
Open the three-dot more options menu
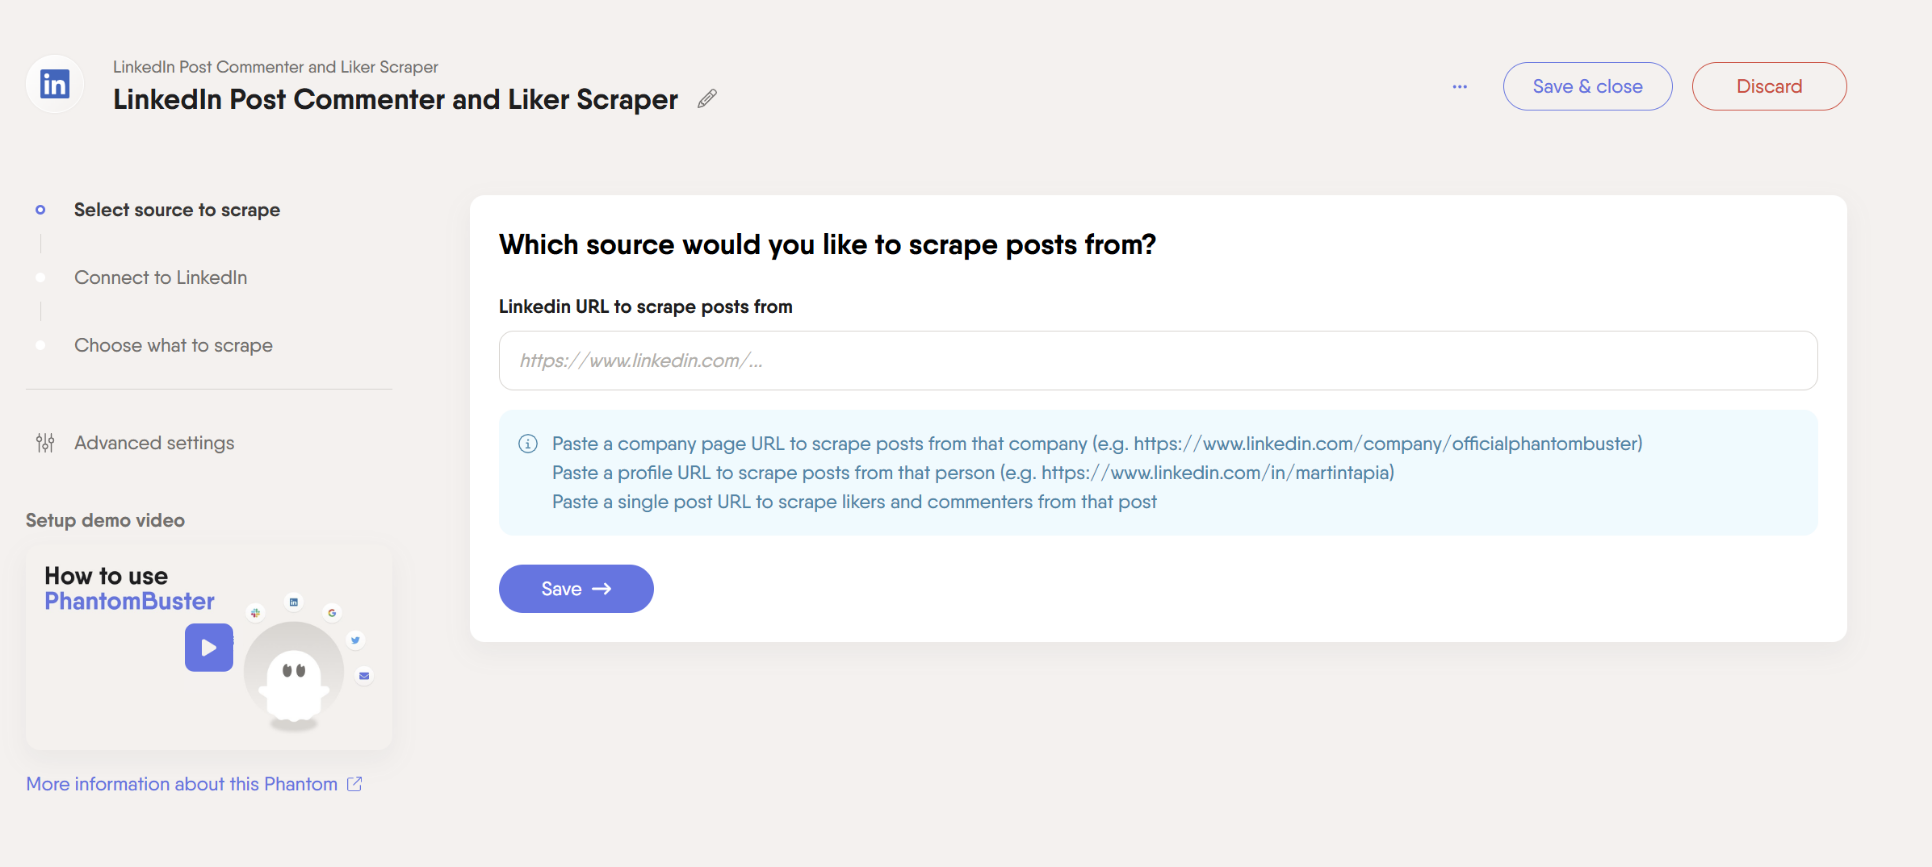pyautogui.click(x=1460, y=87)
